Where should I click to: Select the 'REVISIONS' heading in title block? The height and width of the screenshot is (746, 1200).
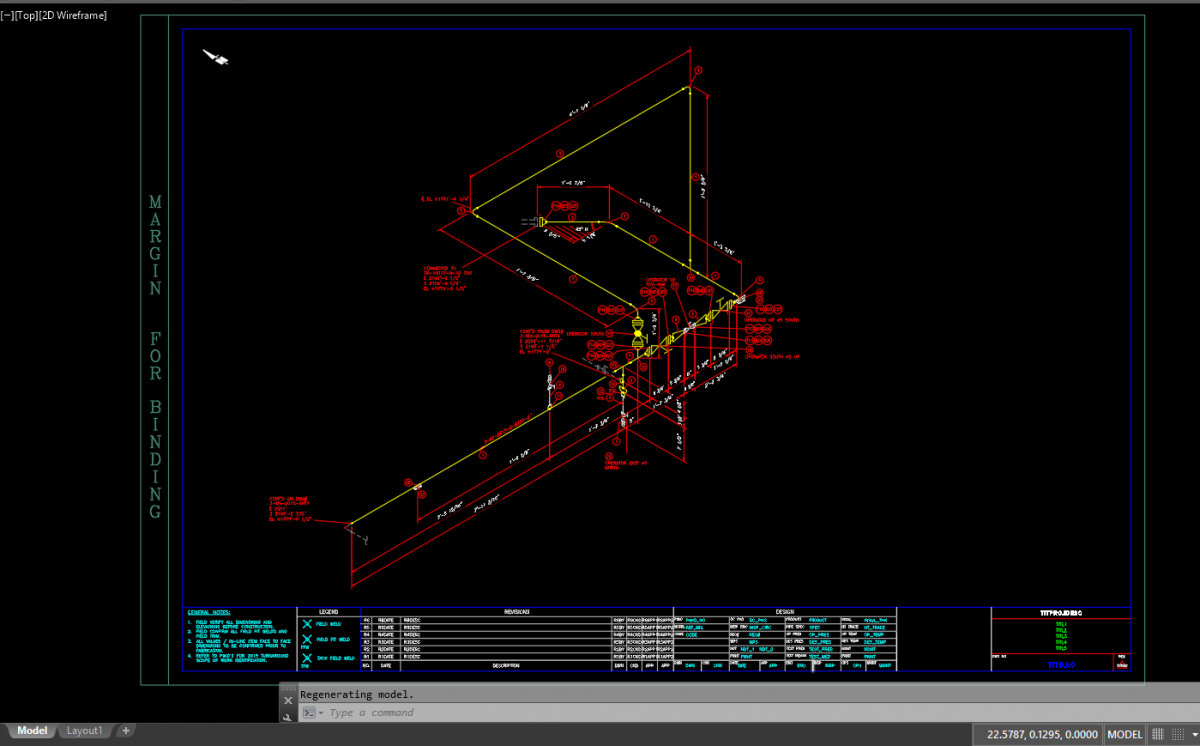(517, 612)
